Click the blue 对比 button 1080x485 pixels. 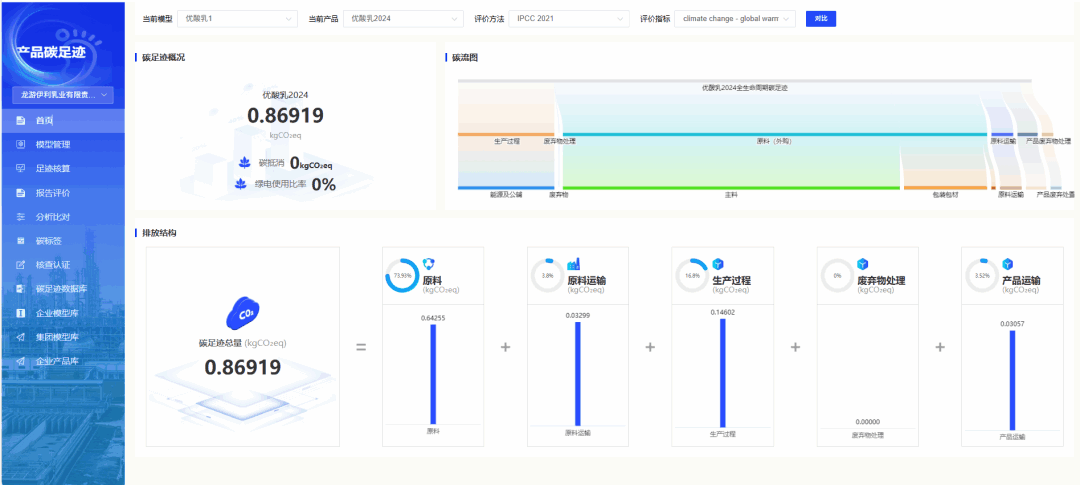point(821,19)
